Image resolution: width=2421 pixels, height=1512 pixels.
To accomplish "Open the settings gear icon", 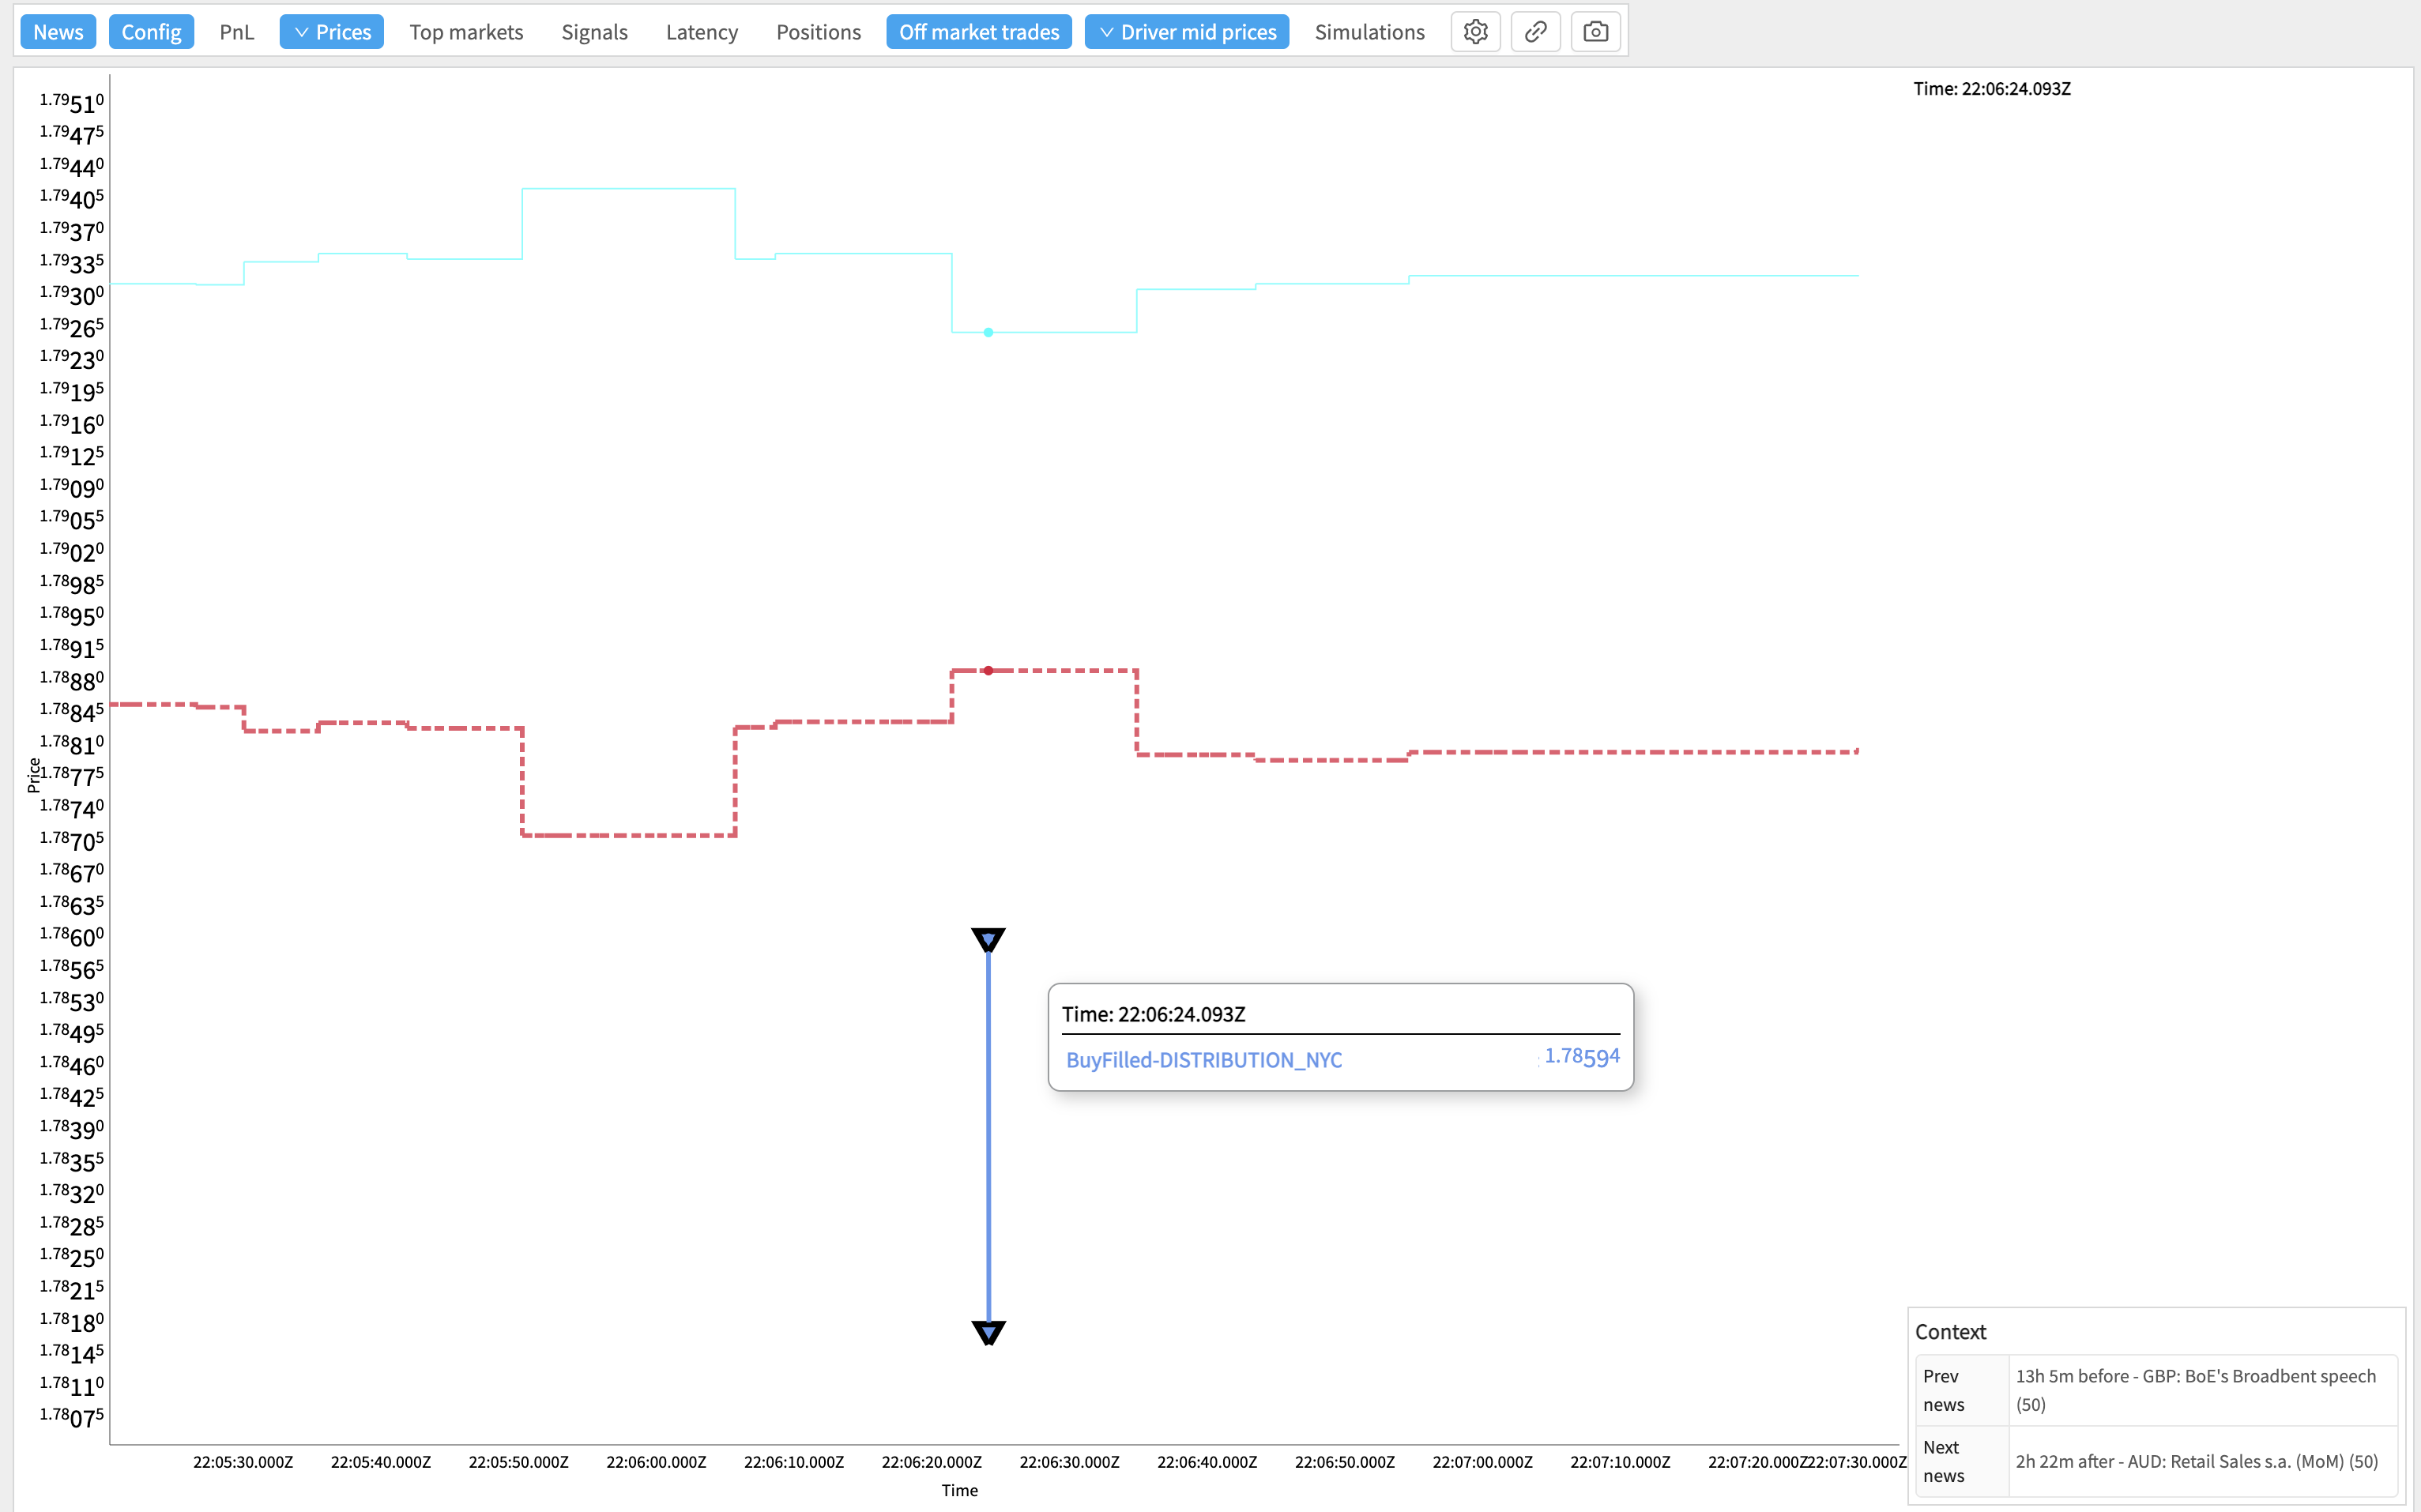I will click(1475, 32).
